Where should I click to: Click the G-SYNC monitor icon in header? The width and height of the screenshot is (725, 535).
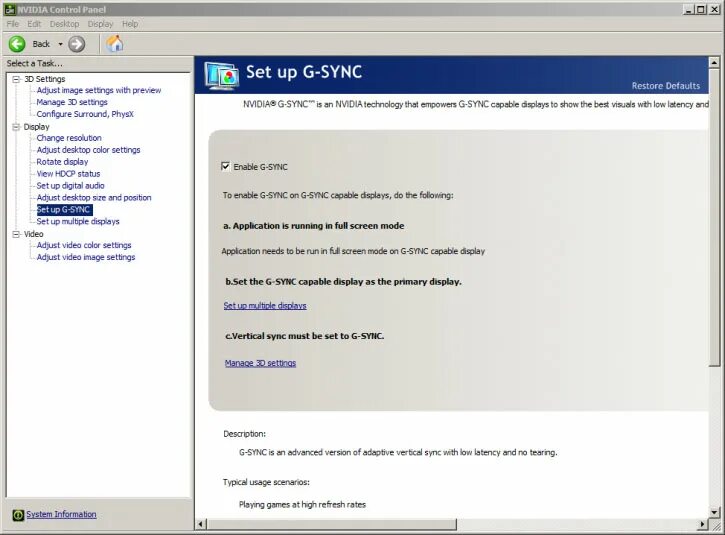point(222,75)
